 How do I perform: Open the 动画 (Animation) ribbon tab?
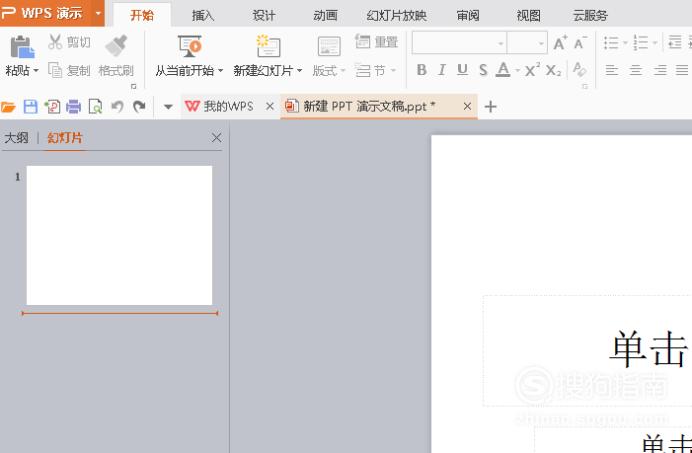tap(325, 15)
